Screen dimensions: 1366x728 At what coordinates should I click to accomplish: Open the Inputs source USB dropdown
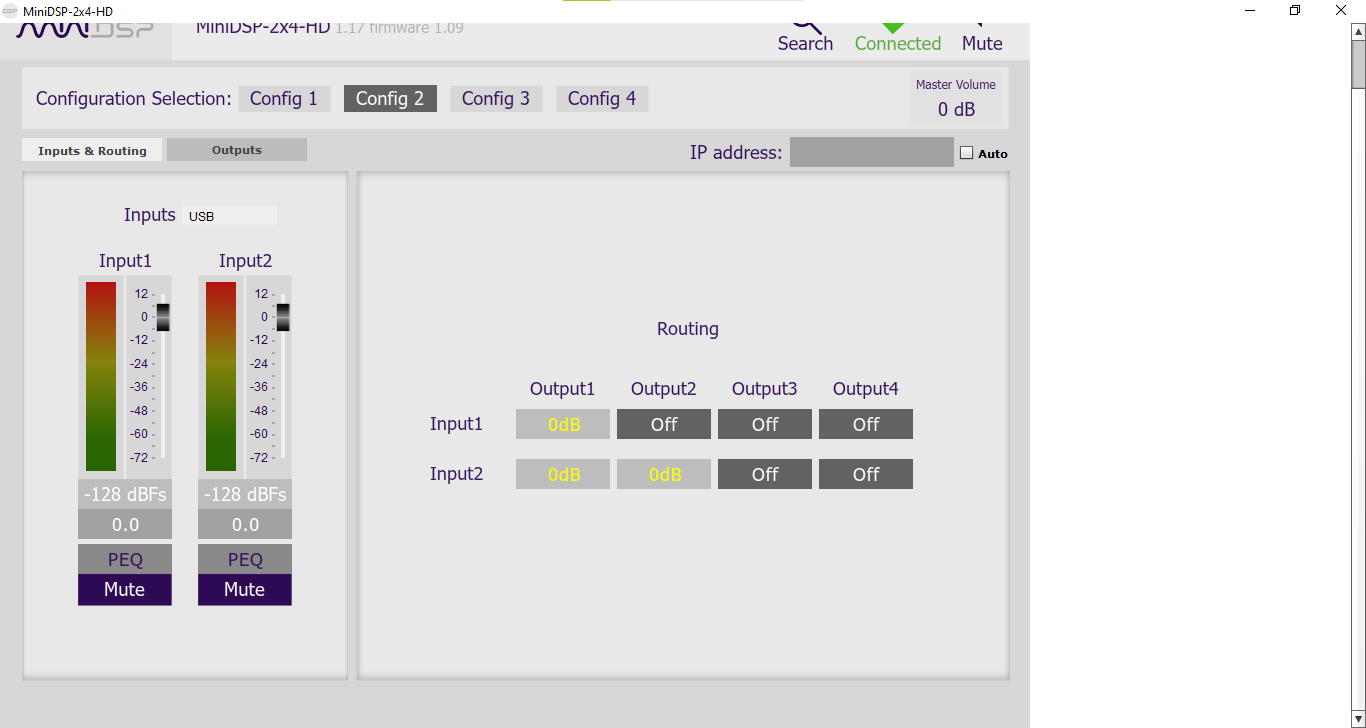[230, 216]
